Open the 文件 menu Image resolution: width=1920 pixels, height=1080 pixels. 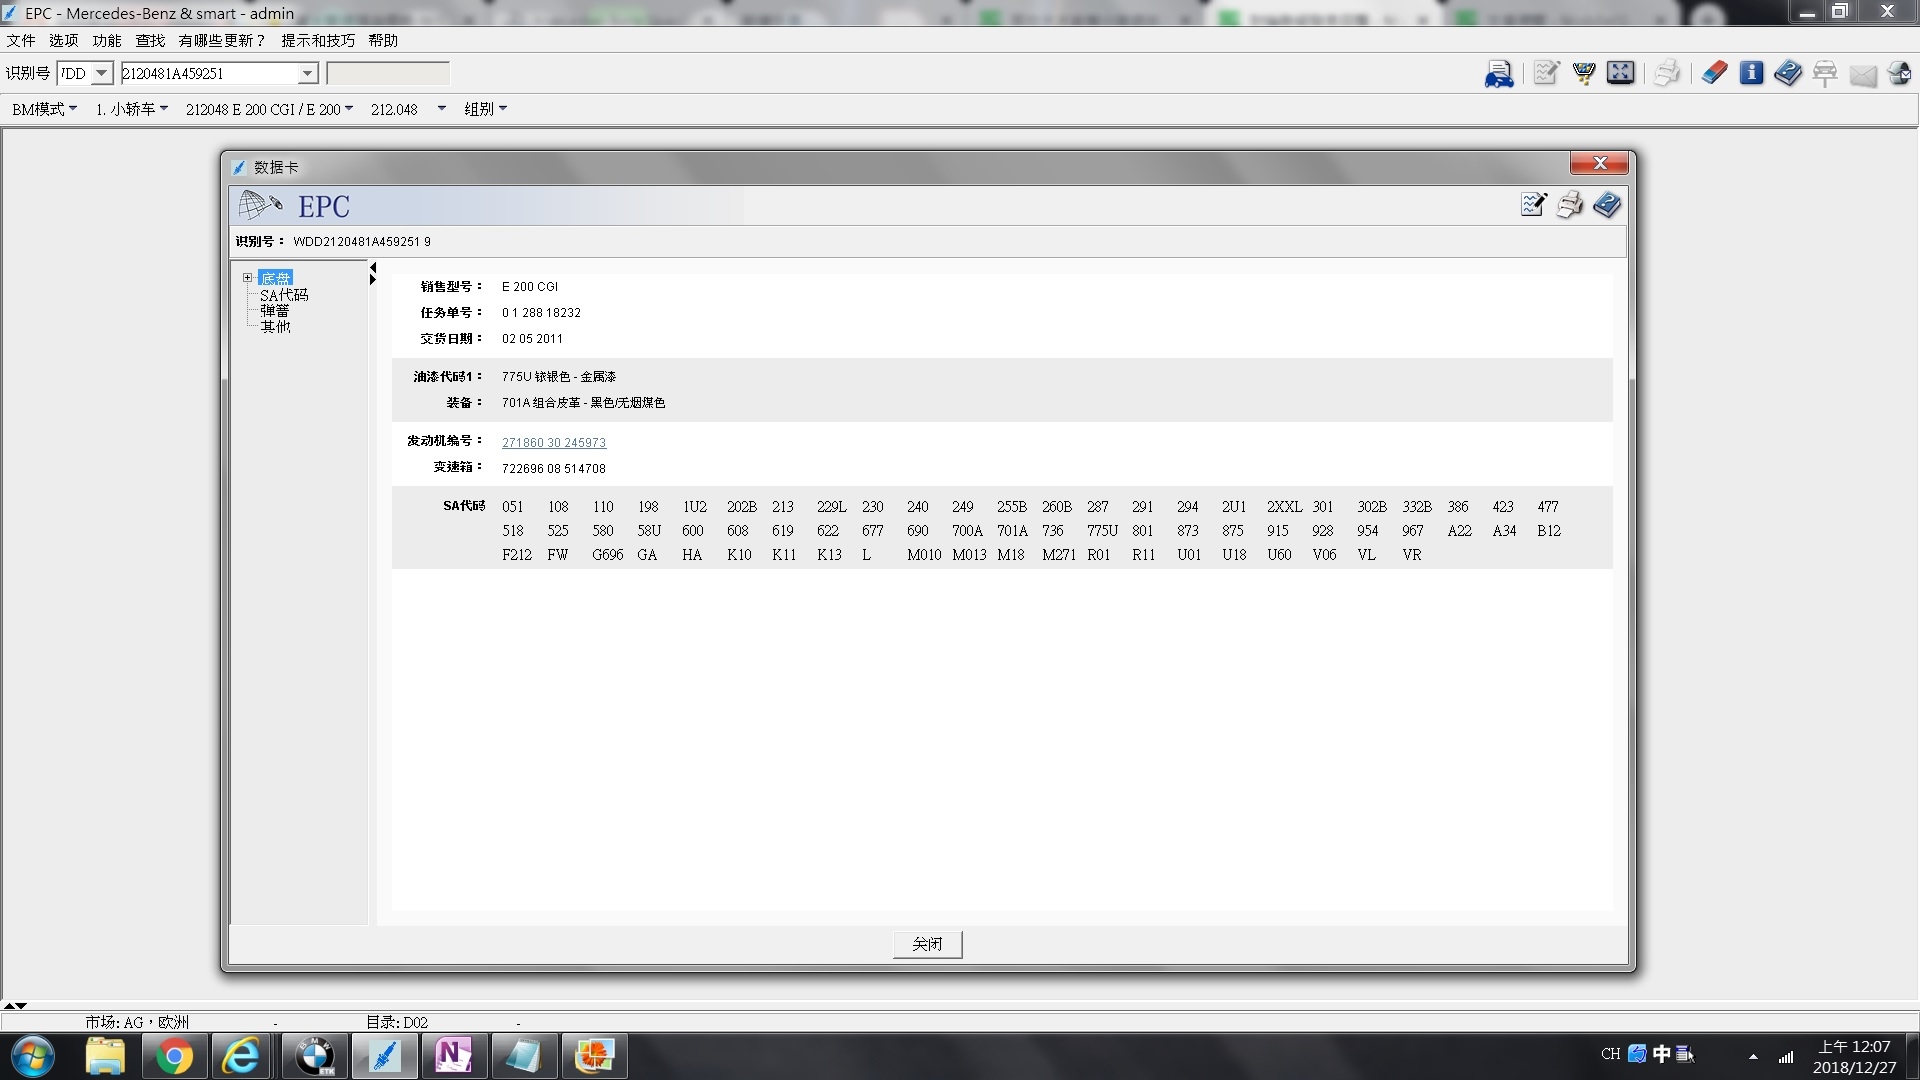point(21,40)
